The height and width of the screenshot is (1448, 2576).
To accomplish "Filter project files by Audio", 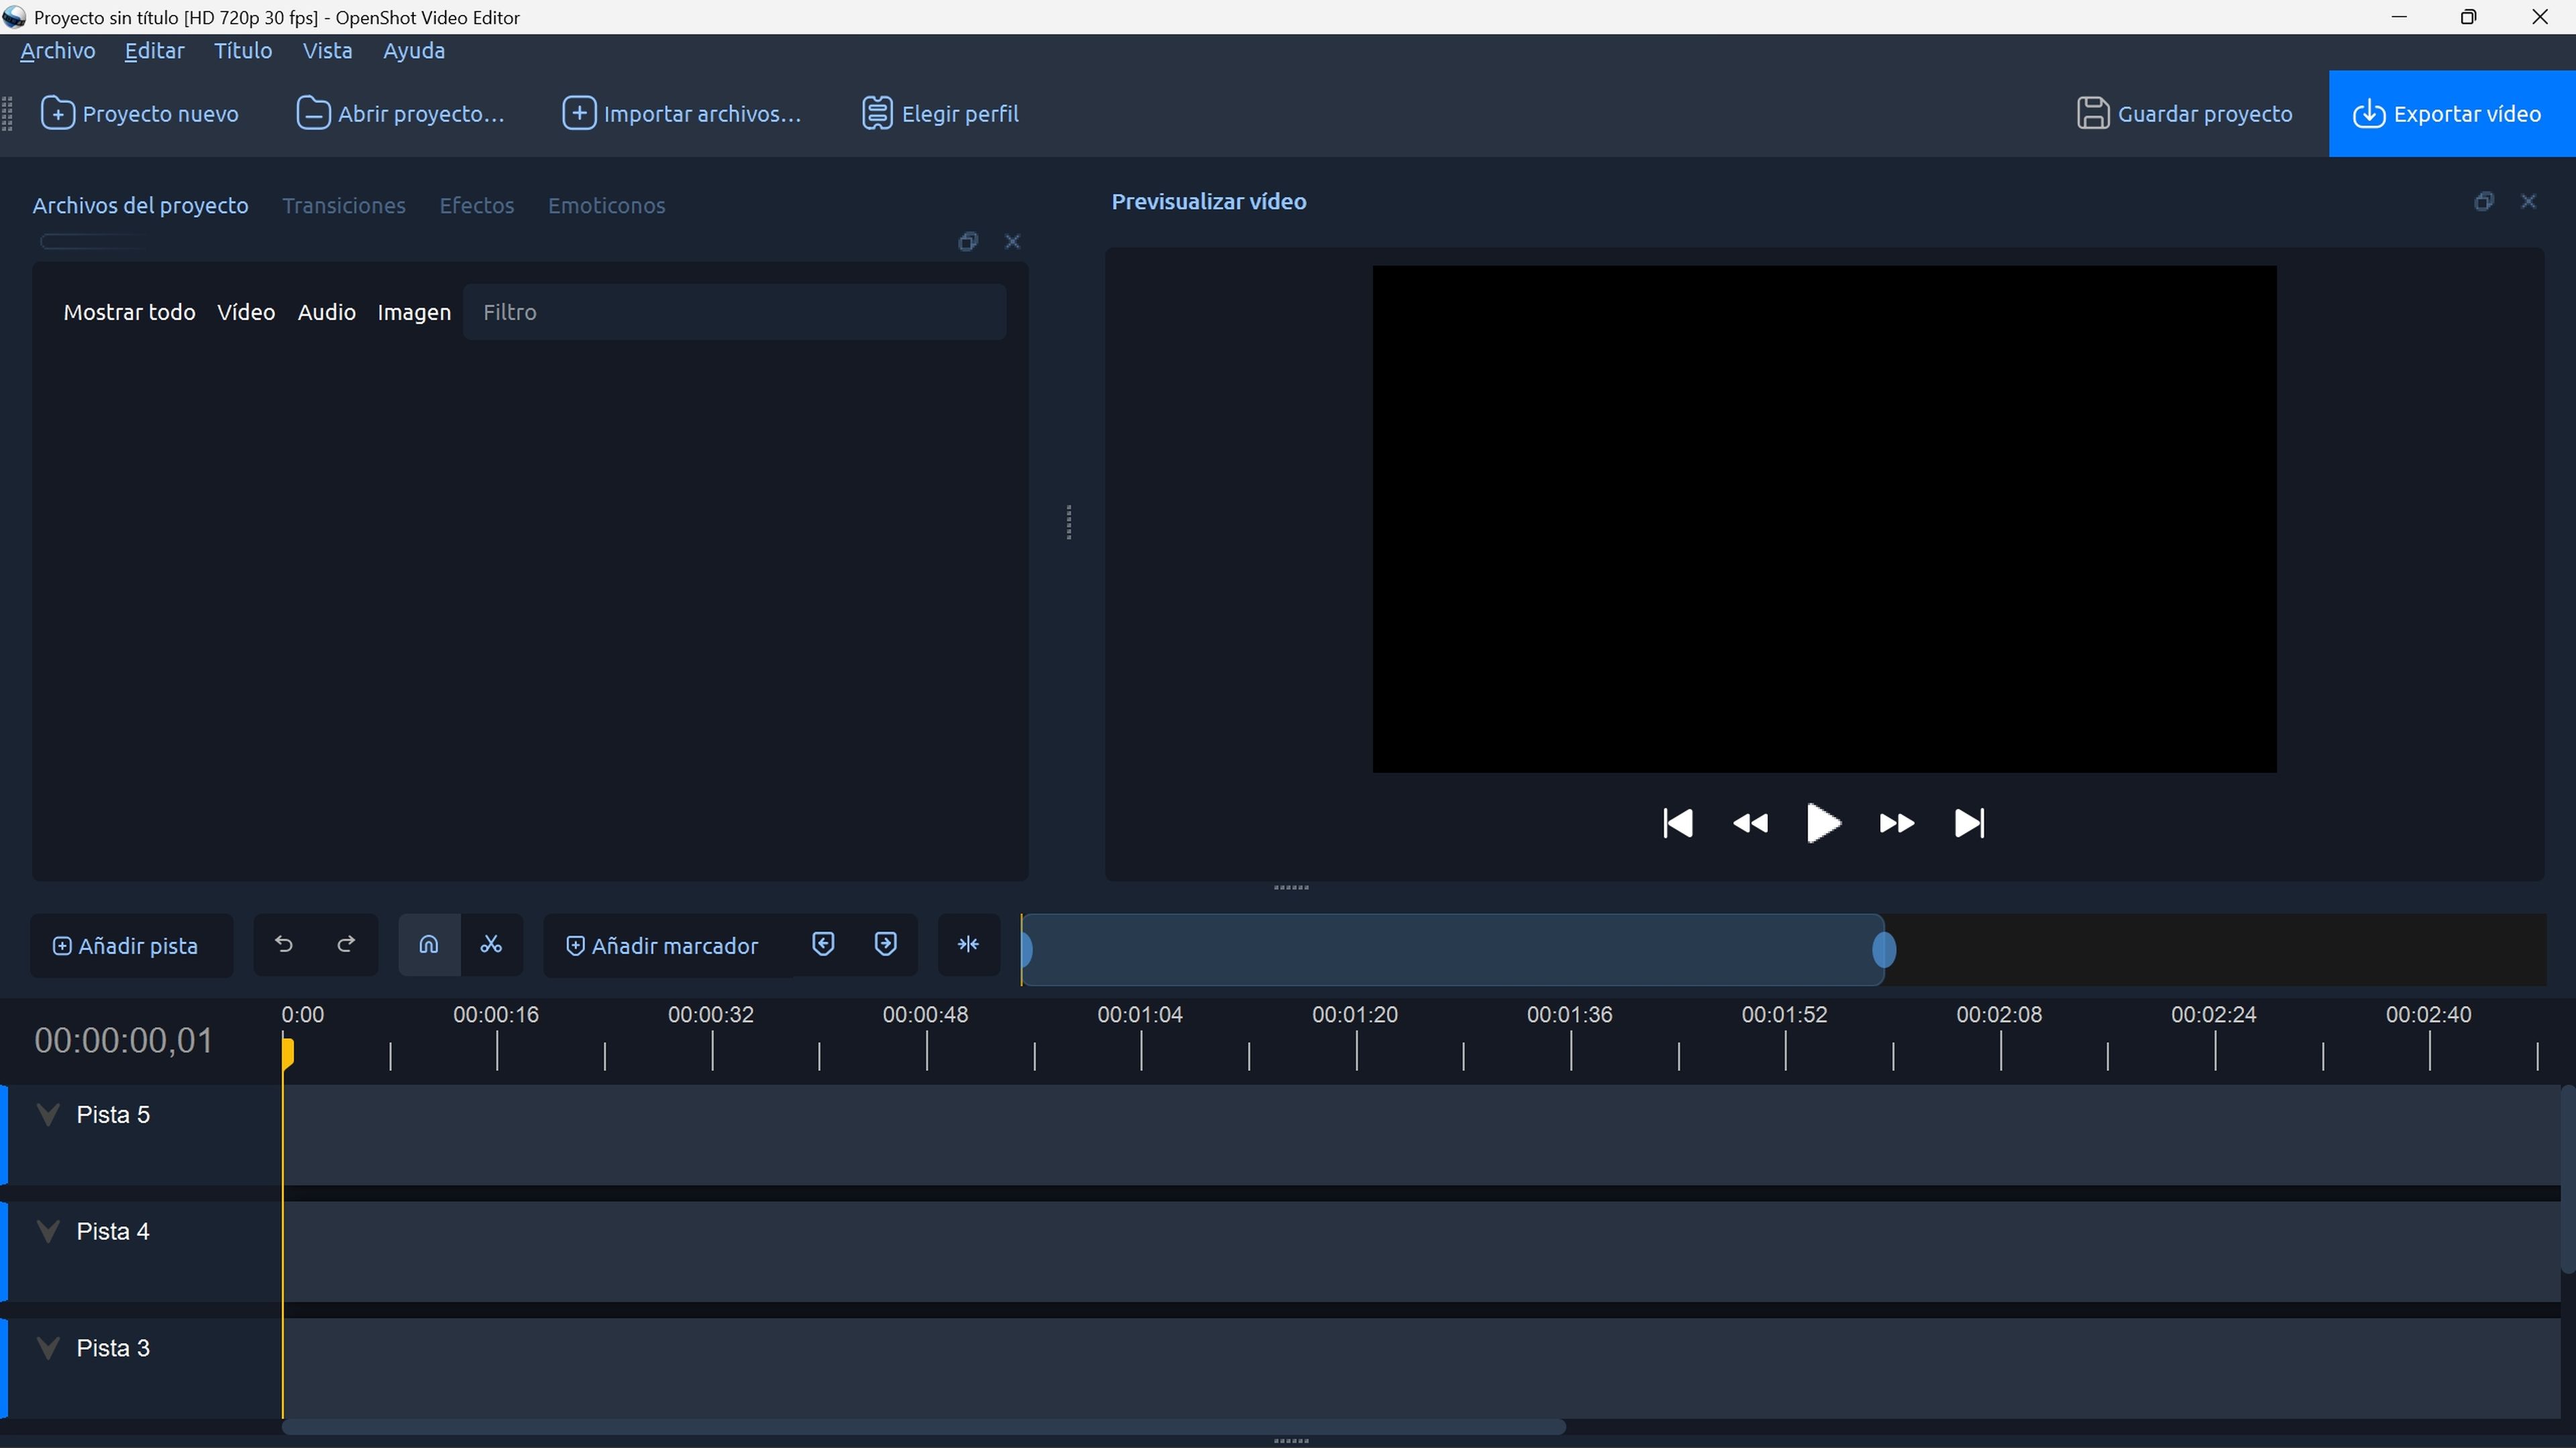I will pos(327,313).
